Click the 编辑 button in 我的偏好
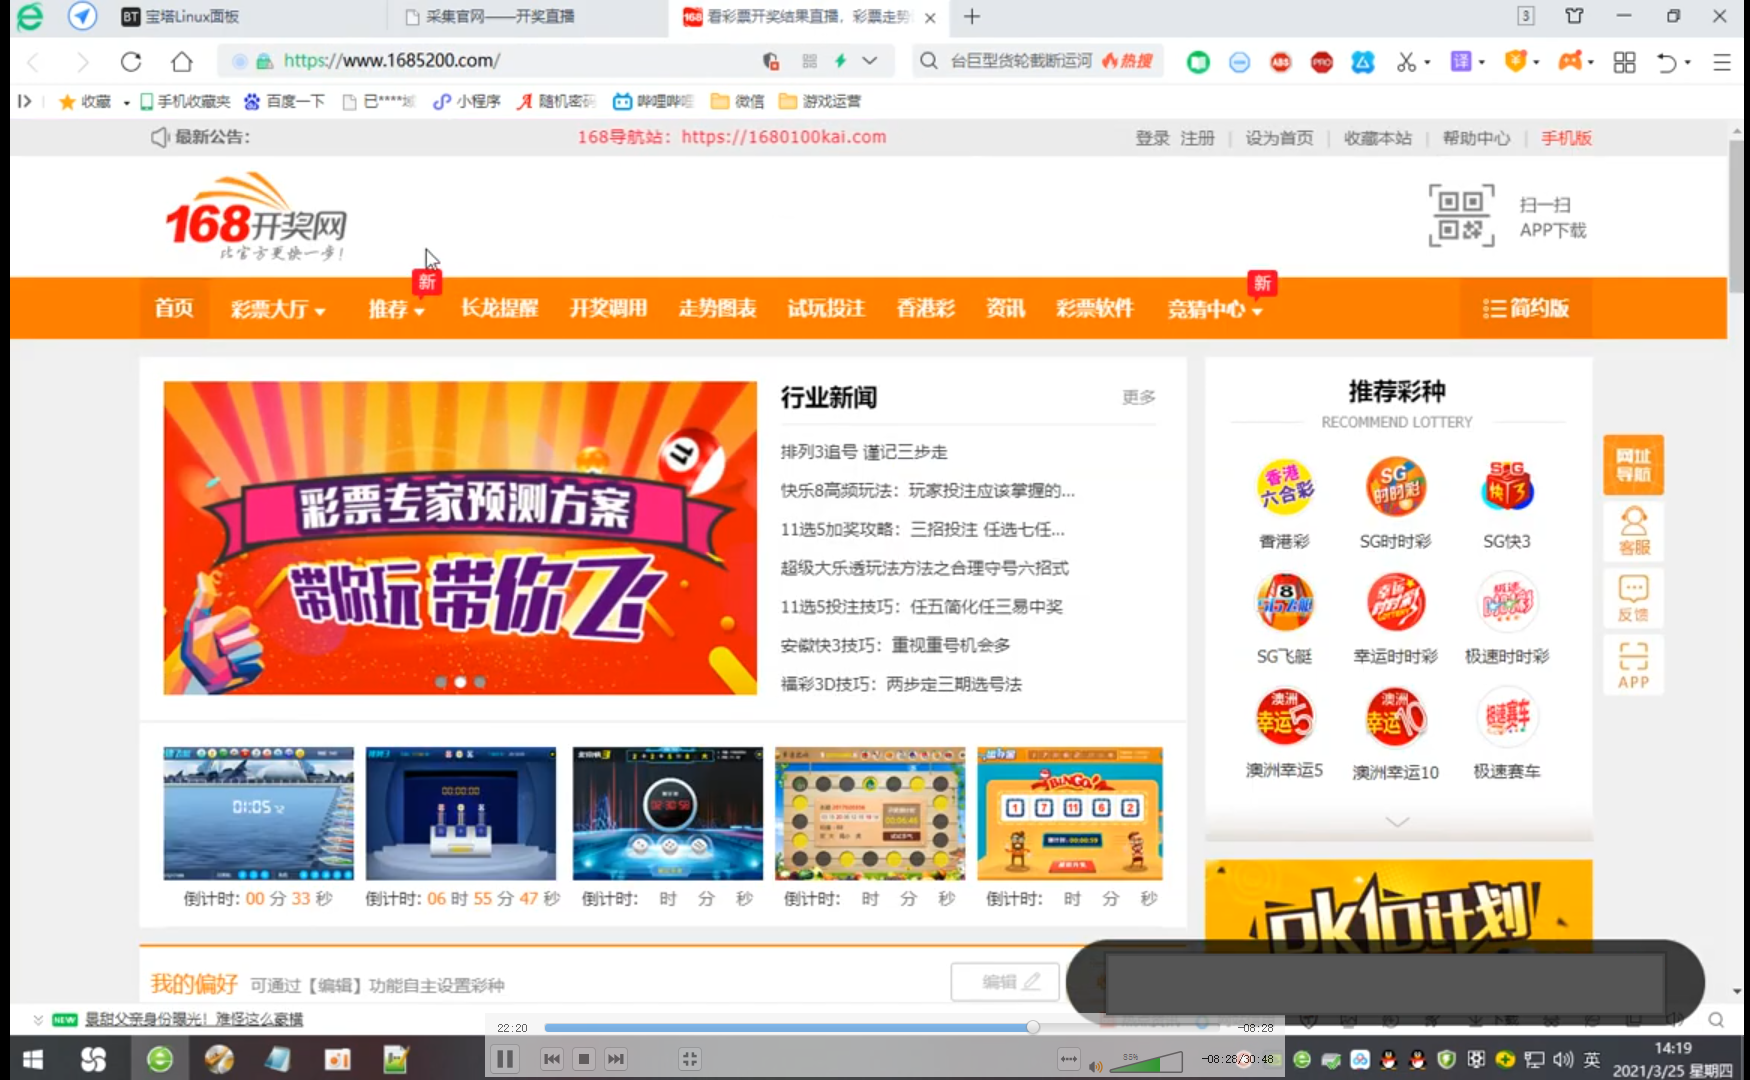Viewport: 1750px width, 1080px height. click(x=1009, y=982)
